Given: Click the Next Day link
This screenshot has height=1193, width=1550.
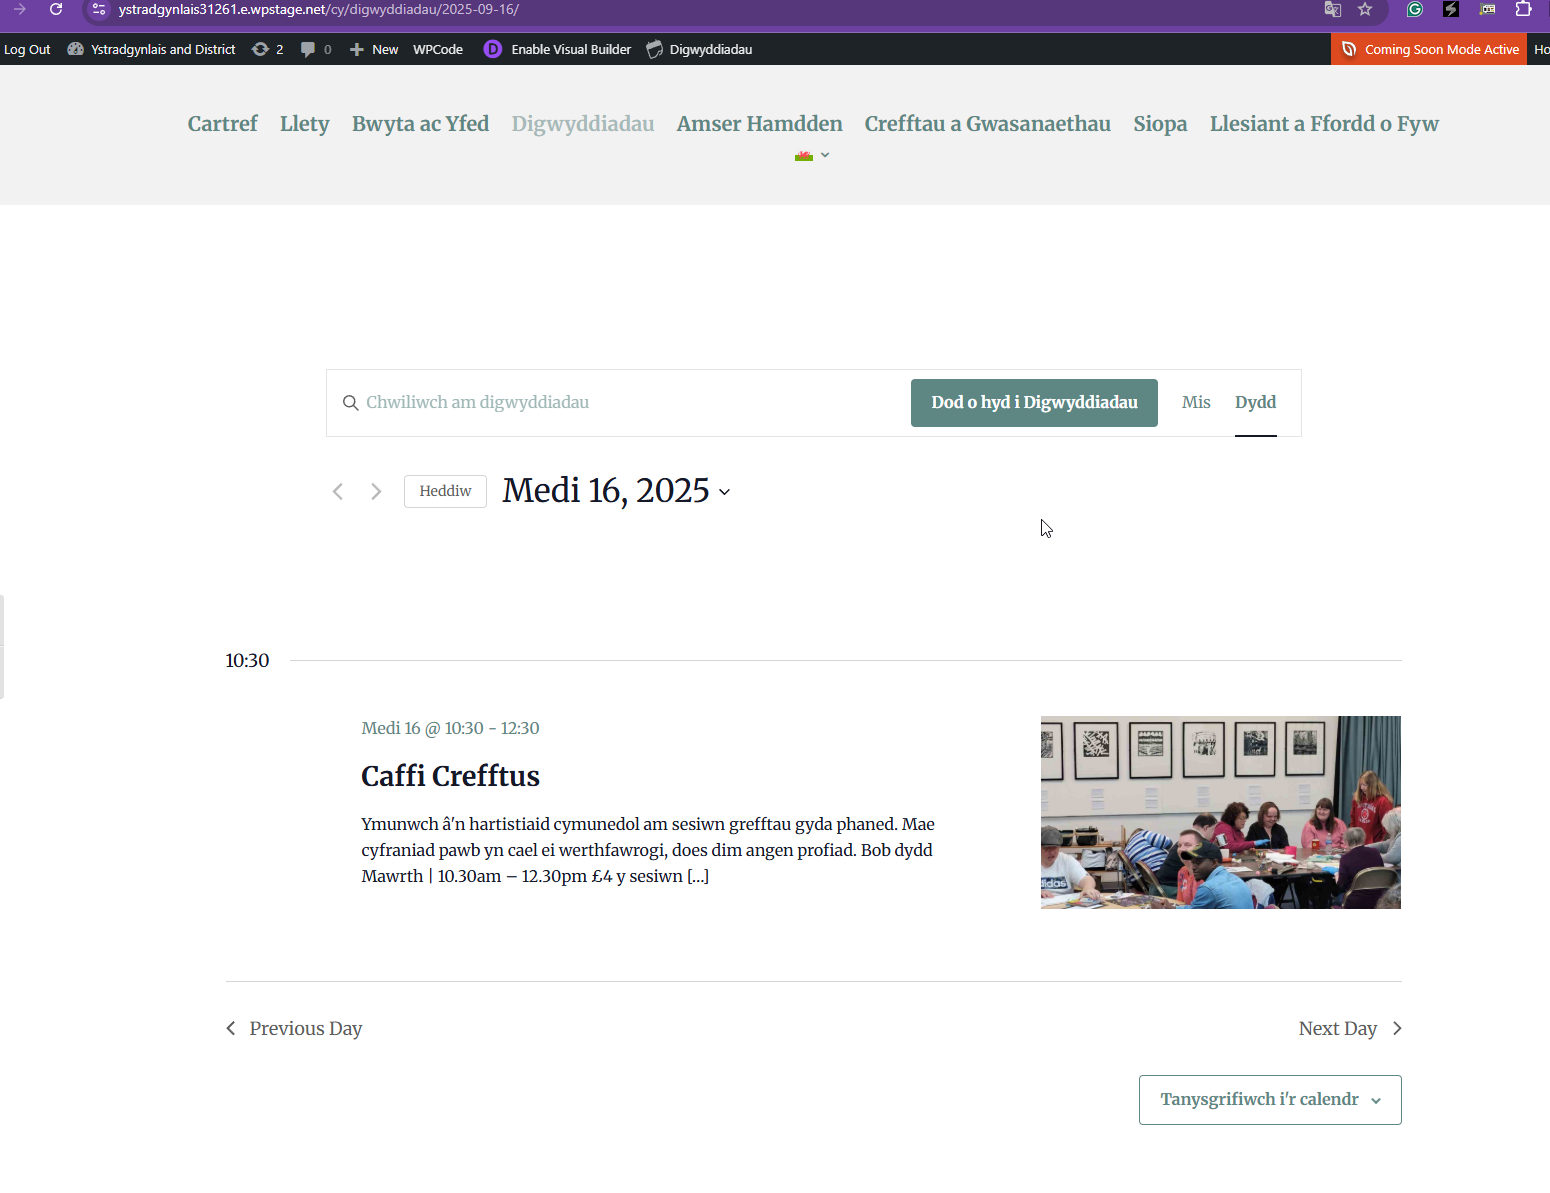Looking at the screenshot, I should [x=1350, y=1028].
